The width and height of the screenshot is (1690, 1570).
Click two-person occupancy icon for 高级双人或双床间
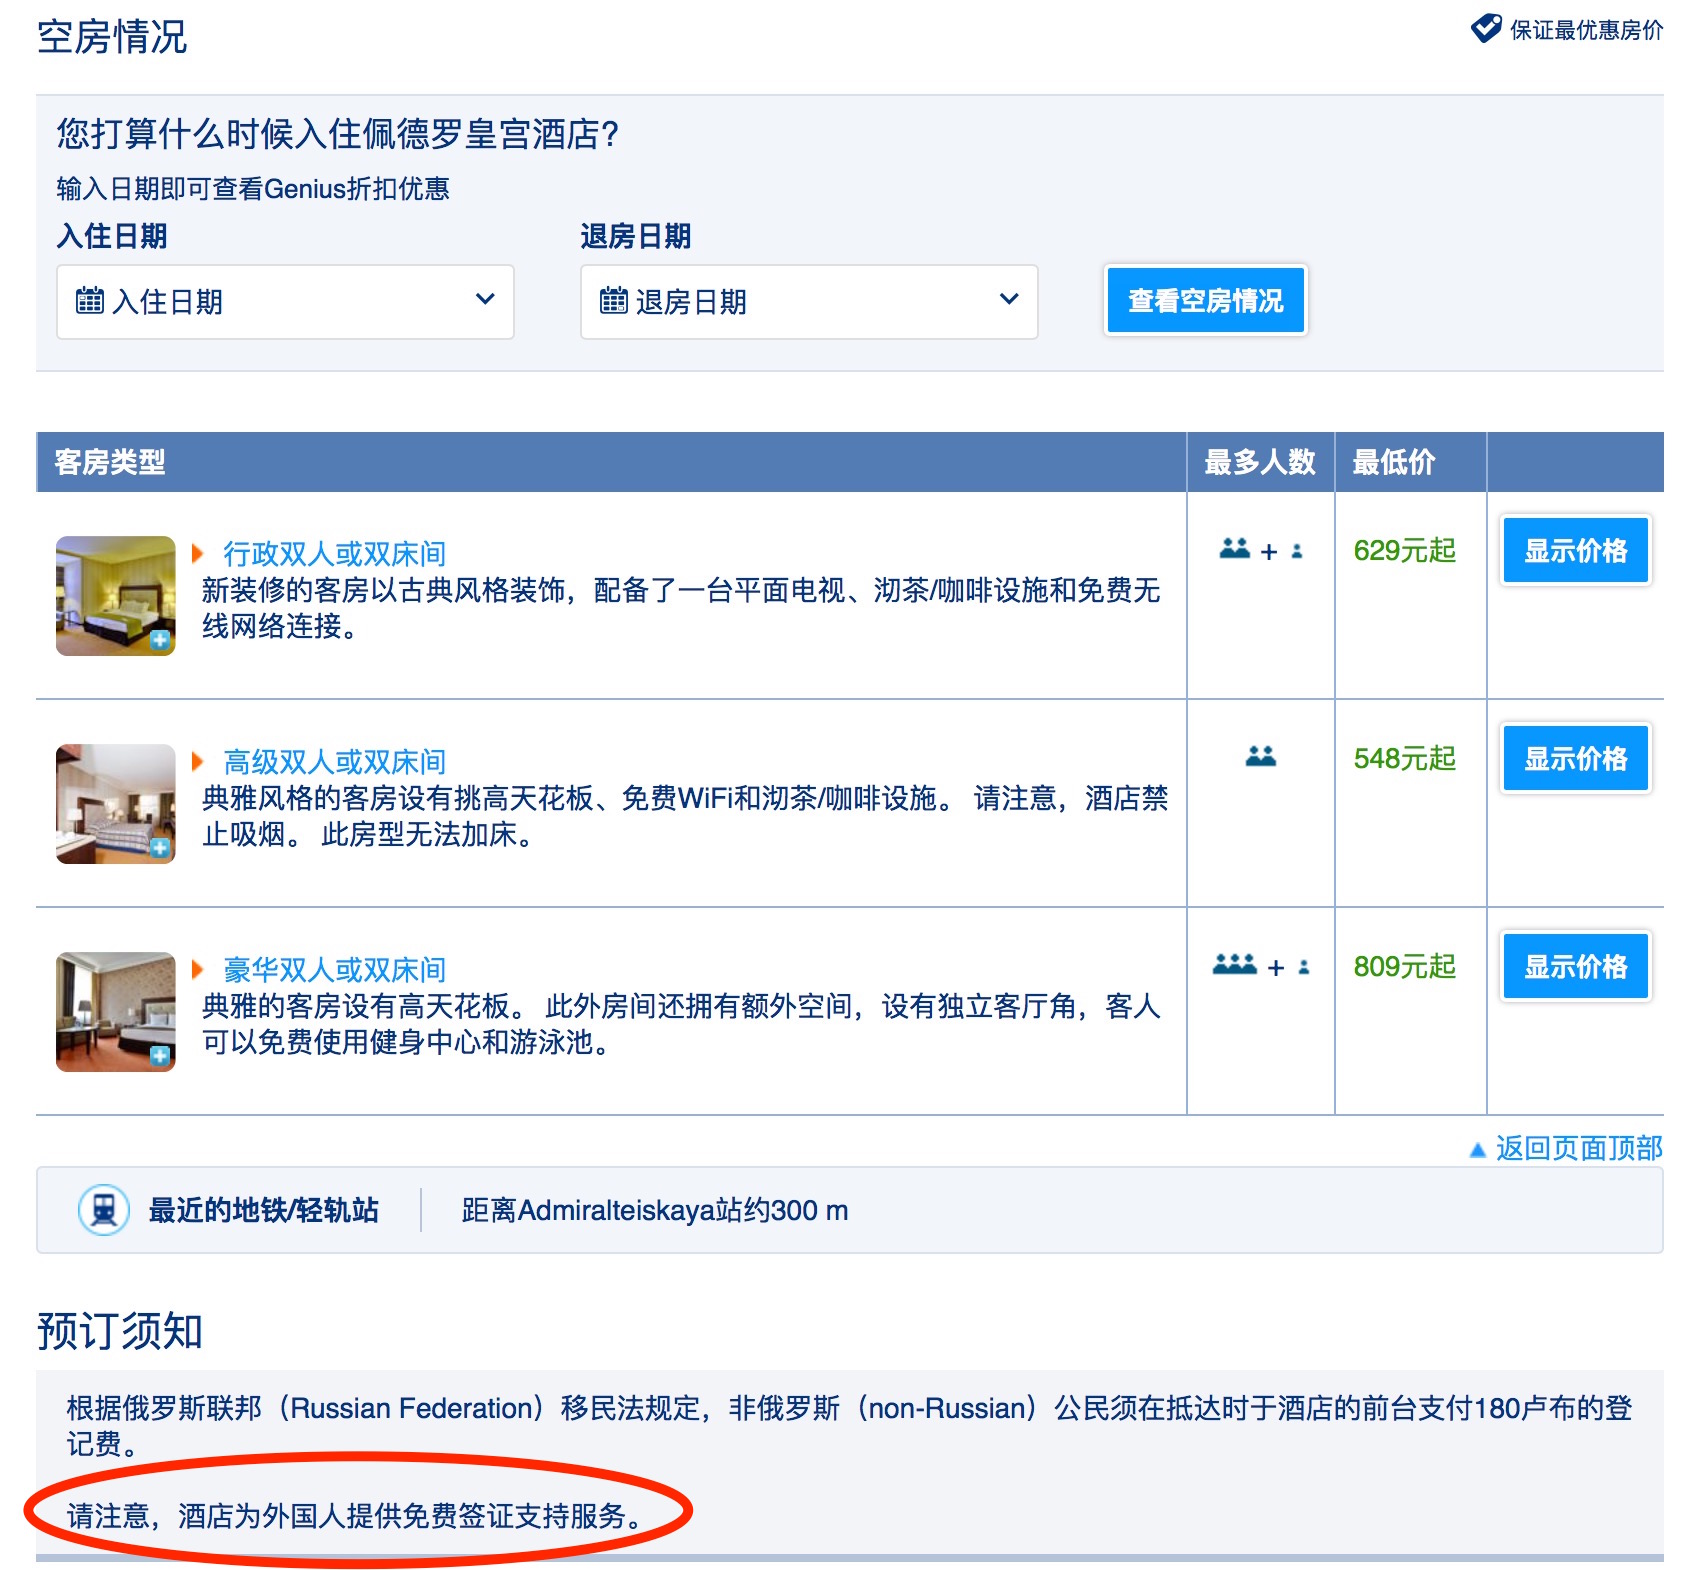tap(1260, 757)
